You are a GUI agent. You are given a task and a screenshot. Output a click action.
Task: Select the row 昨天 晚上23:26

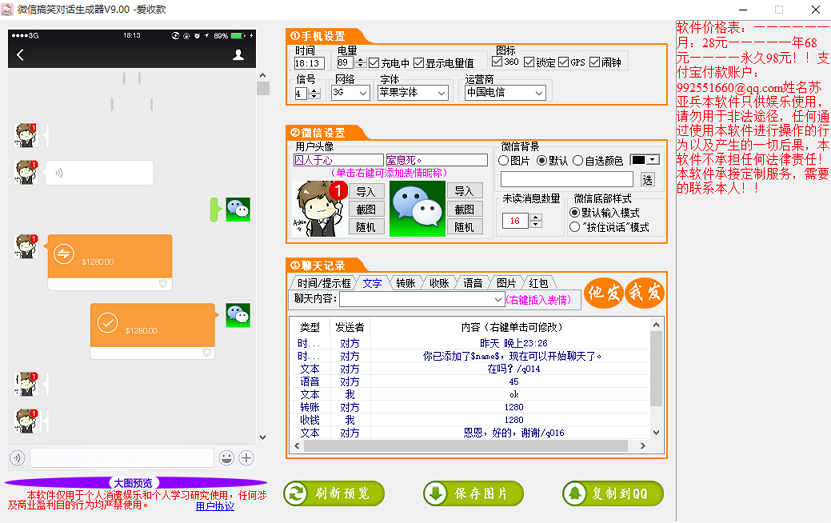(471, 343)
